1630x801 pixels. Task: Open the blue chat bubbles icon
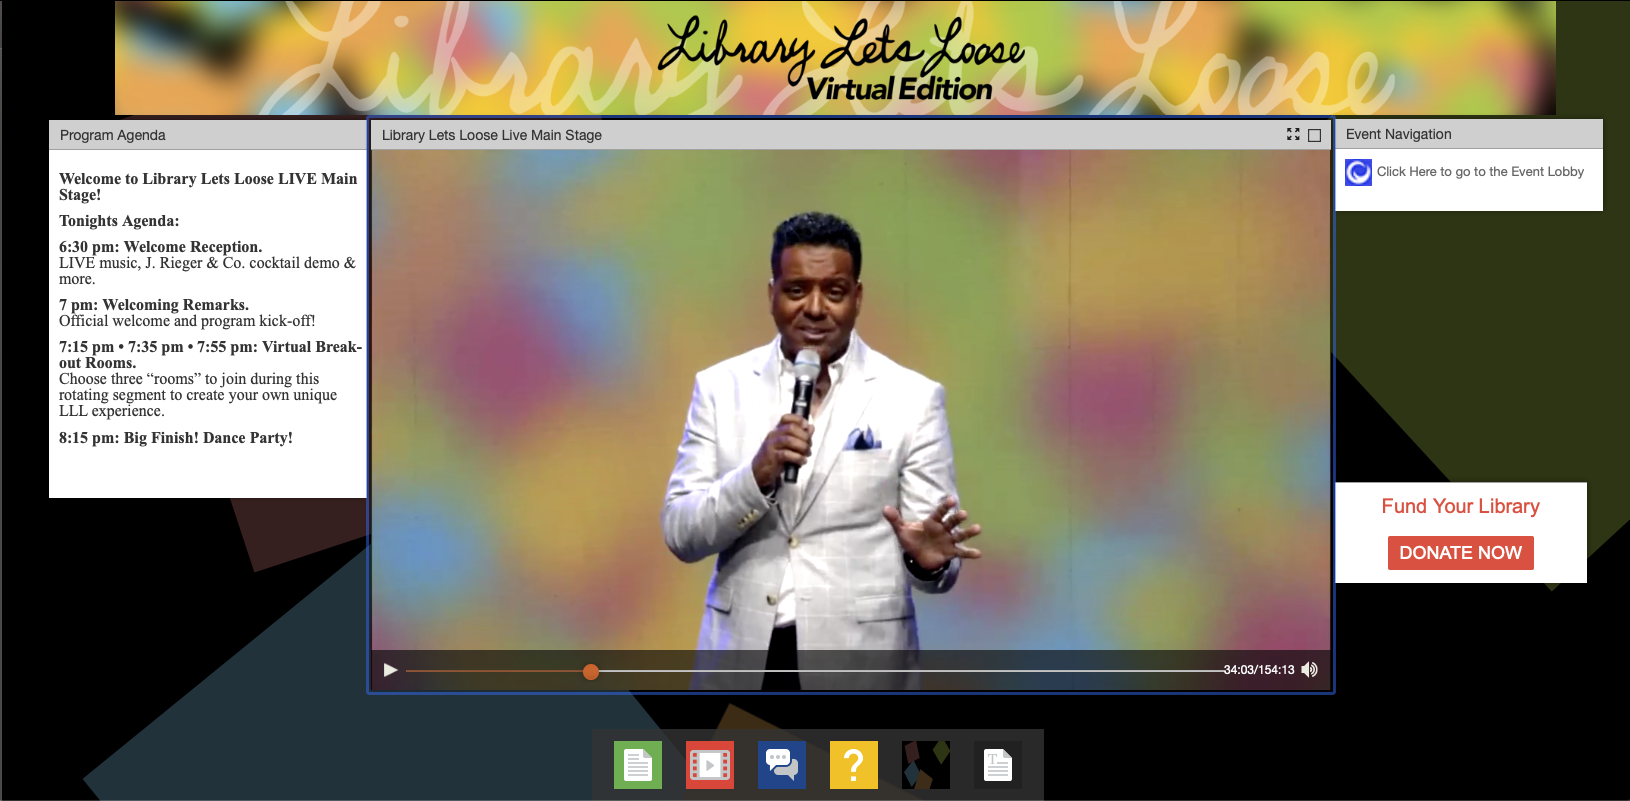point(782,765)
